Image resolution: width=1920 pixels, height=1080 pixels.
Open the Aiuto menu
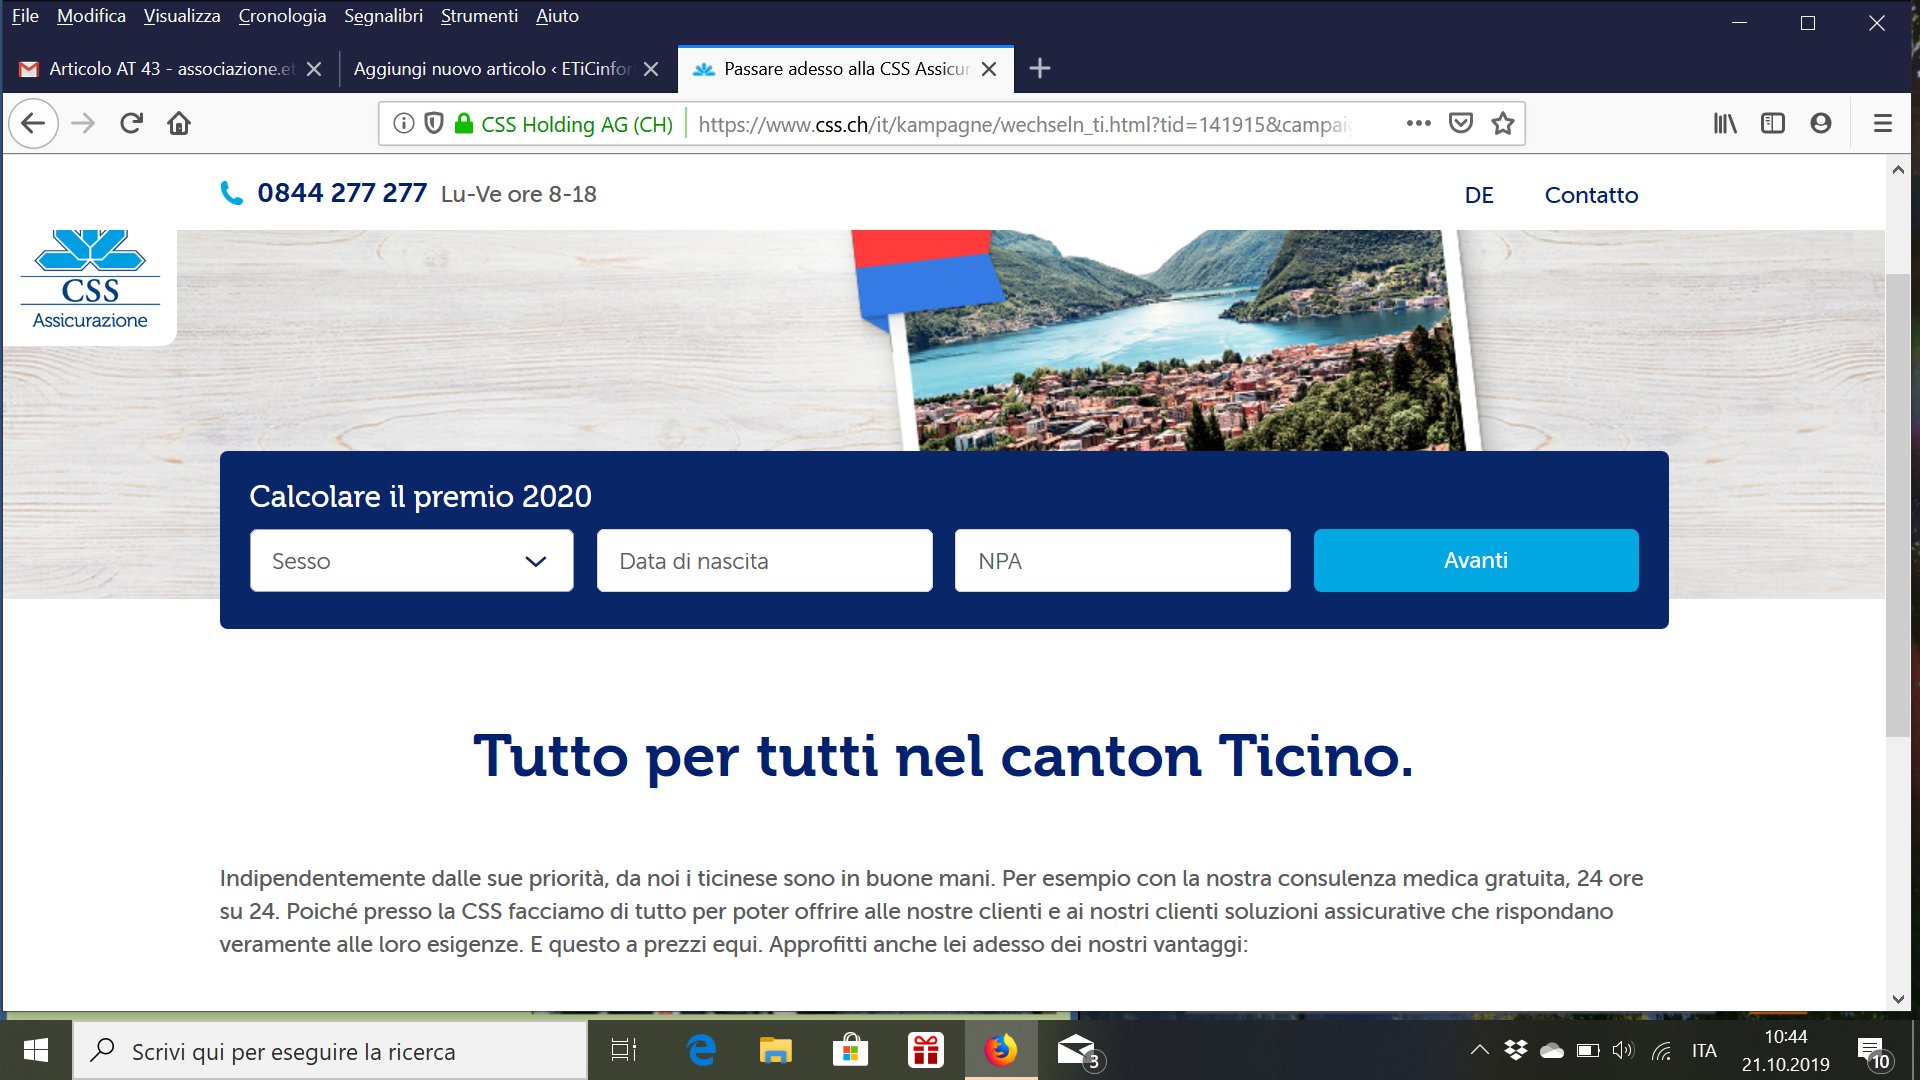[x=557, y=16]
